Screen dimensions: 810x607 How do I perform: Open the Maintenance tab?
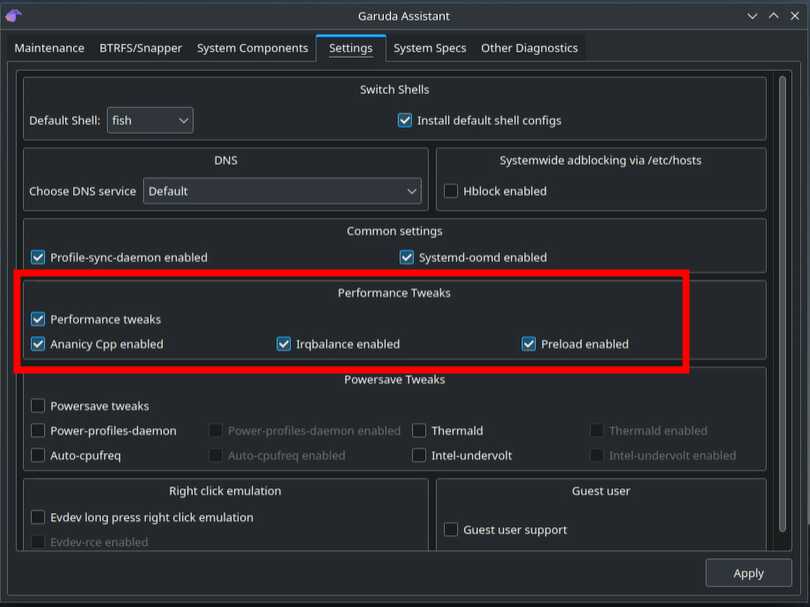[x=49, y=48]
